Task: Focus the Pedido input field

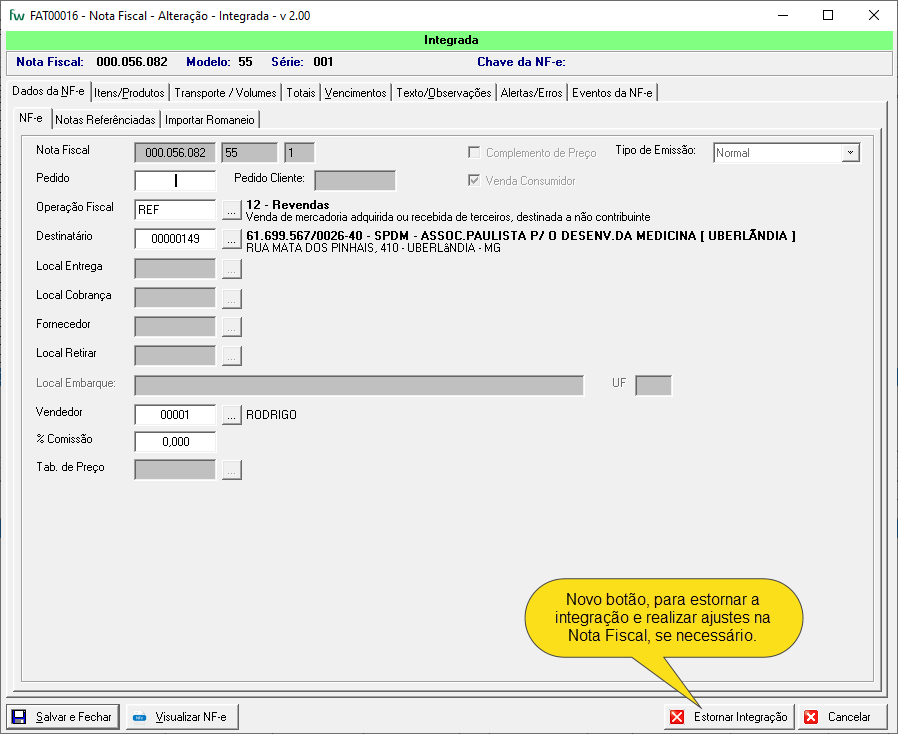Action: point(175,181)
